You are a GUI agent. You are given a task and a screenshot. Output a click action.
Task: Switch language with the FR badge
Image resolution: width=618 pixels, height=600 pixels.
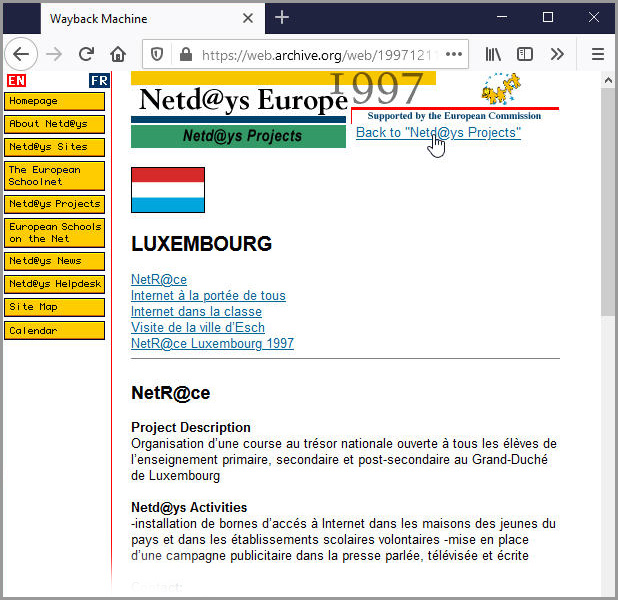[x=99, y=80]
